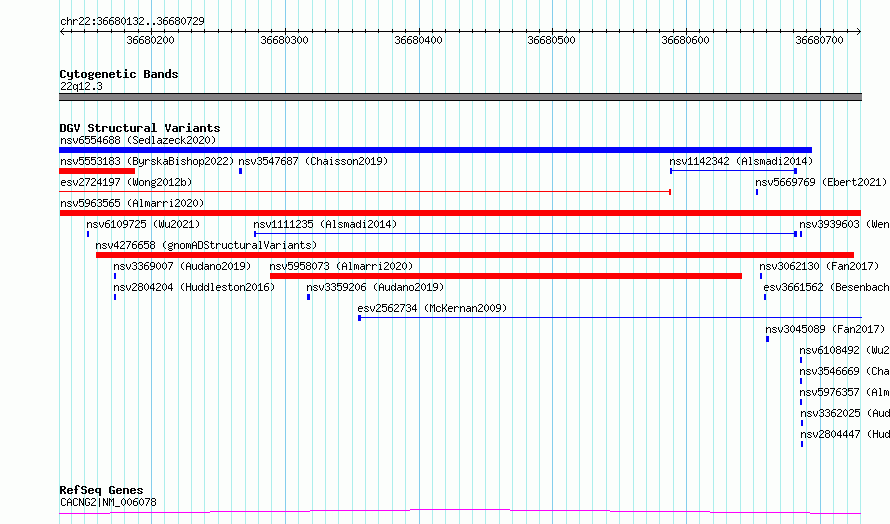Select the blue nsv6554688 variant bar
Screen dimensions: 890x524
pyautogui.click(x=435, y=150)
